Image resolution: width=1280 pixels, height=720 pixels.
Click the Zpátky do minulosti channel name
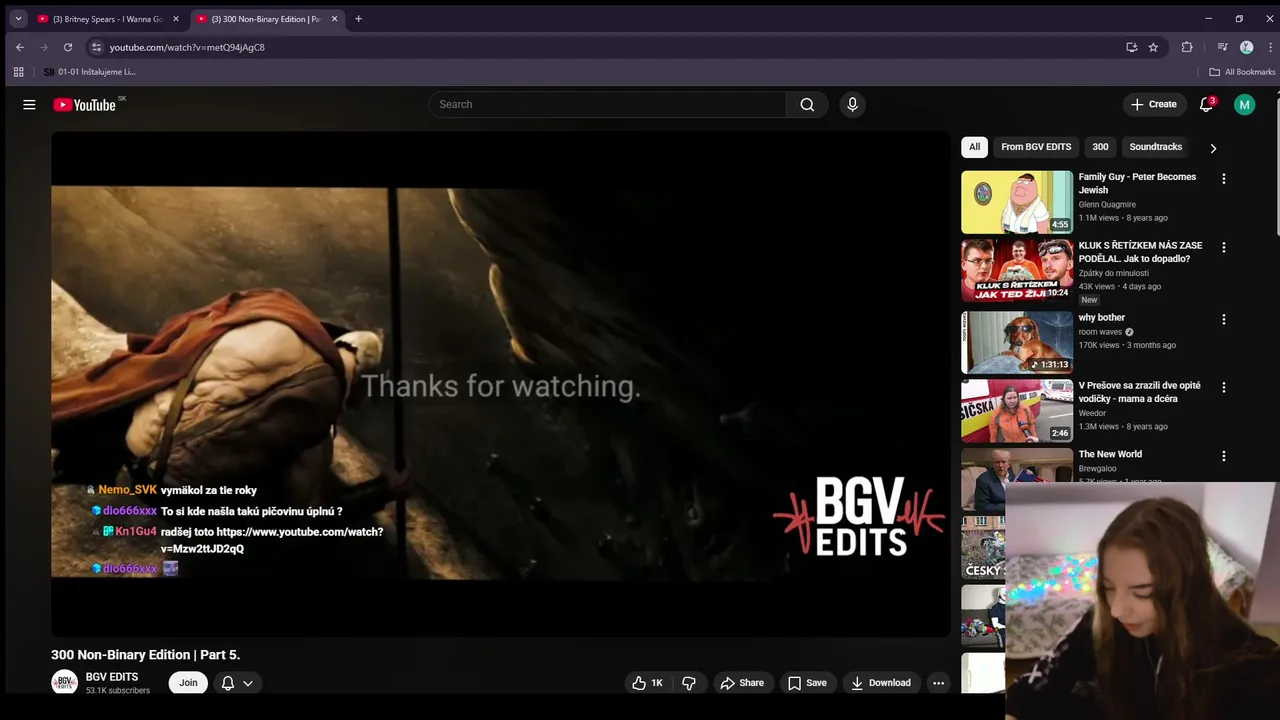pos(1113,273)
